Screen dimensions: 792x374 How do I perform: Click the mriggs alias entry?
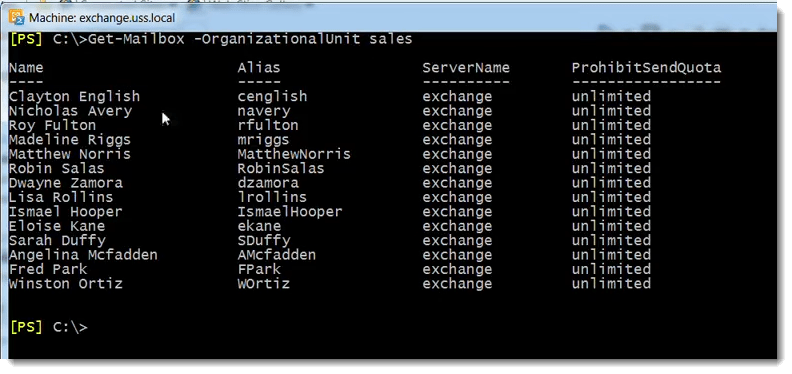(x=263, y=140)
